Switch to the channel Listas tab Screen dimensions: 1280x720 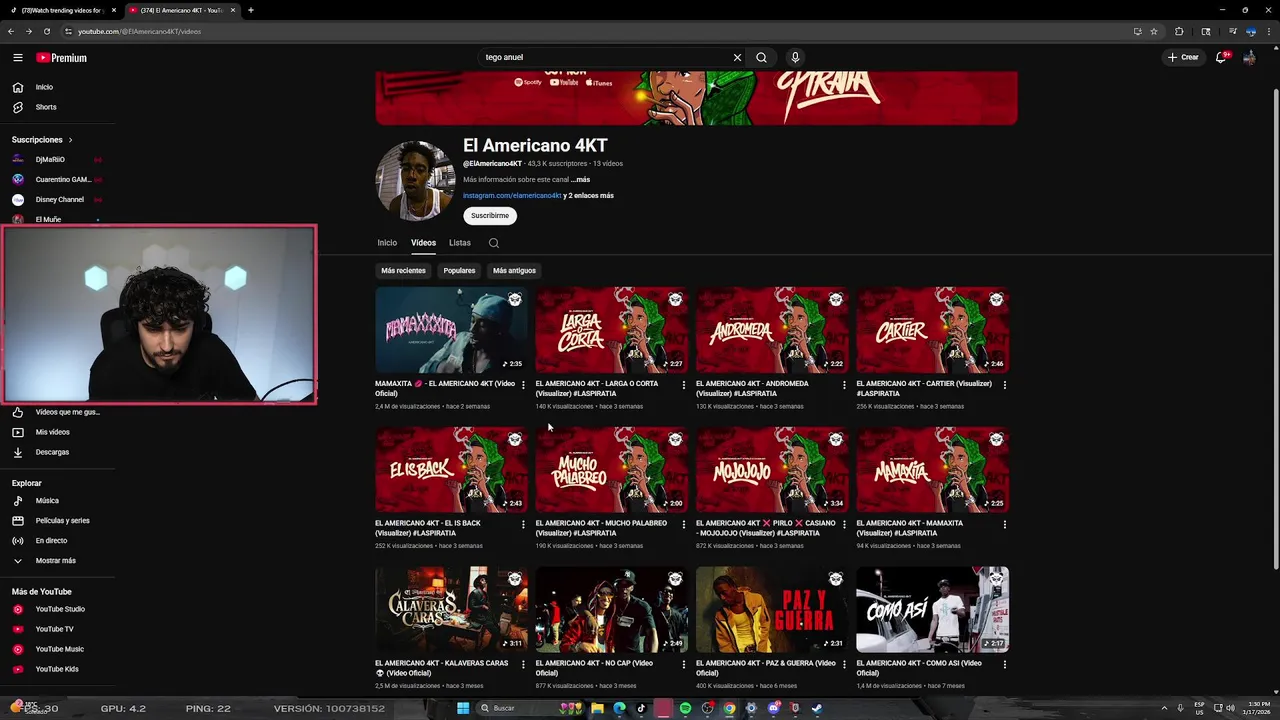coord(460,243)
